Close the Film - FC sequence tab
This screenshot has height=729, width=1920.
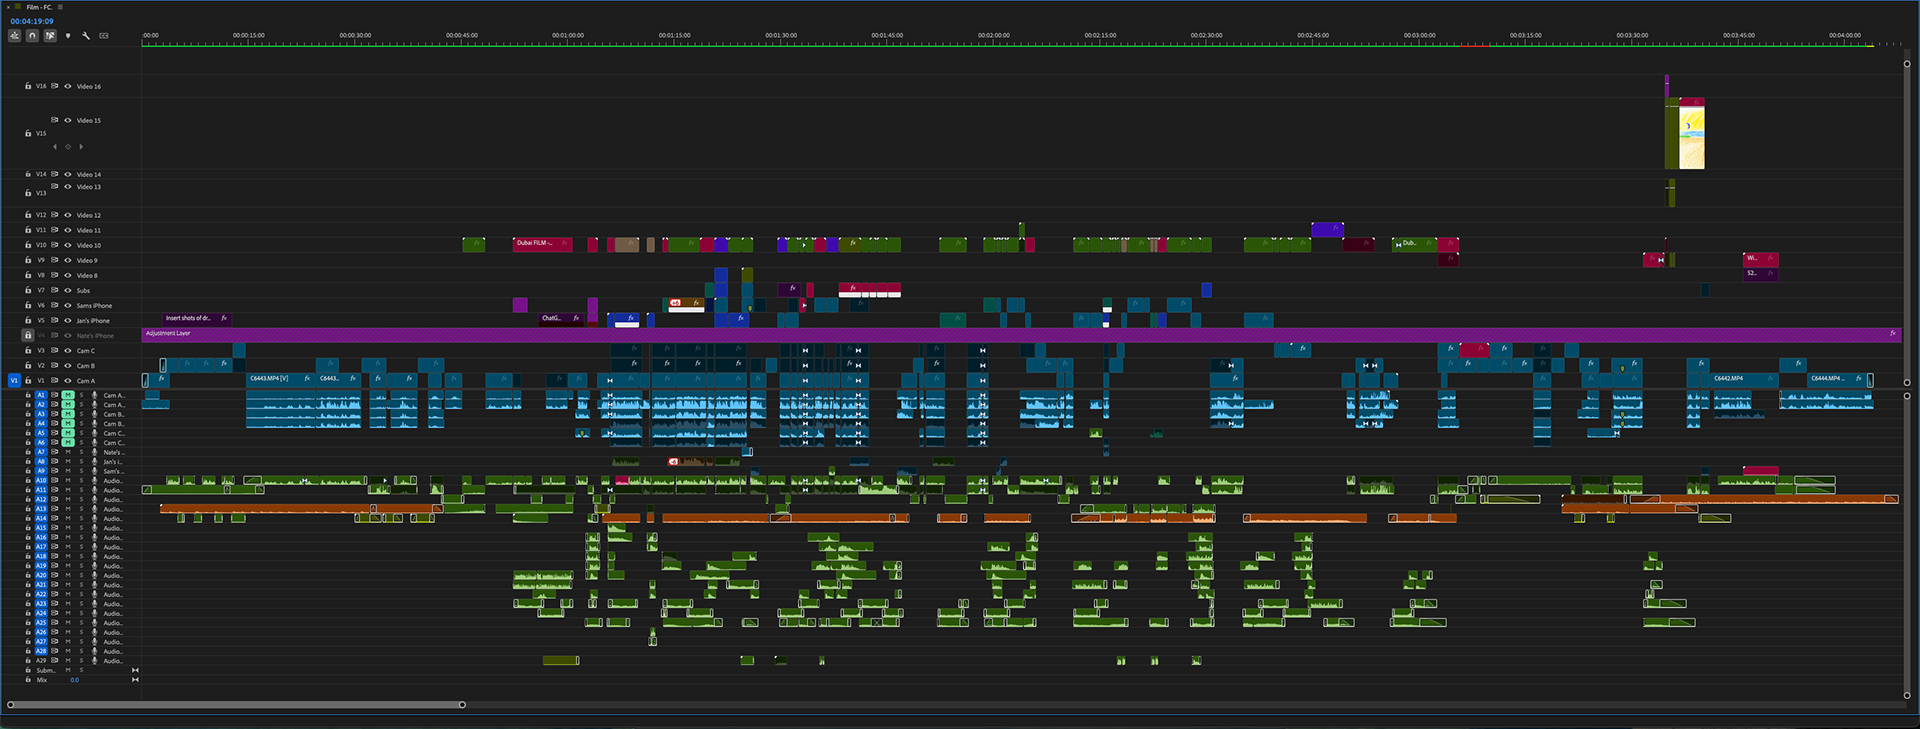7,7
